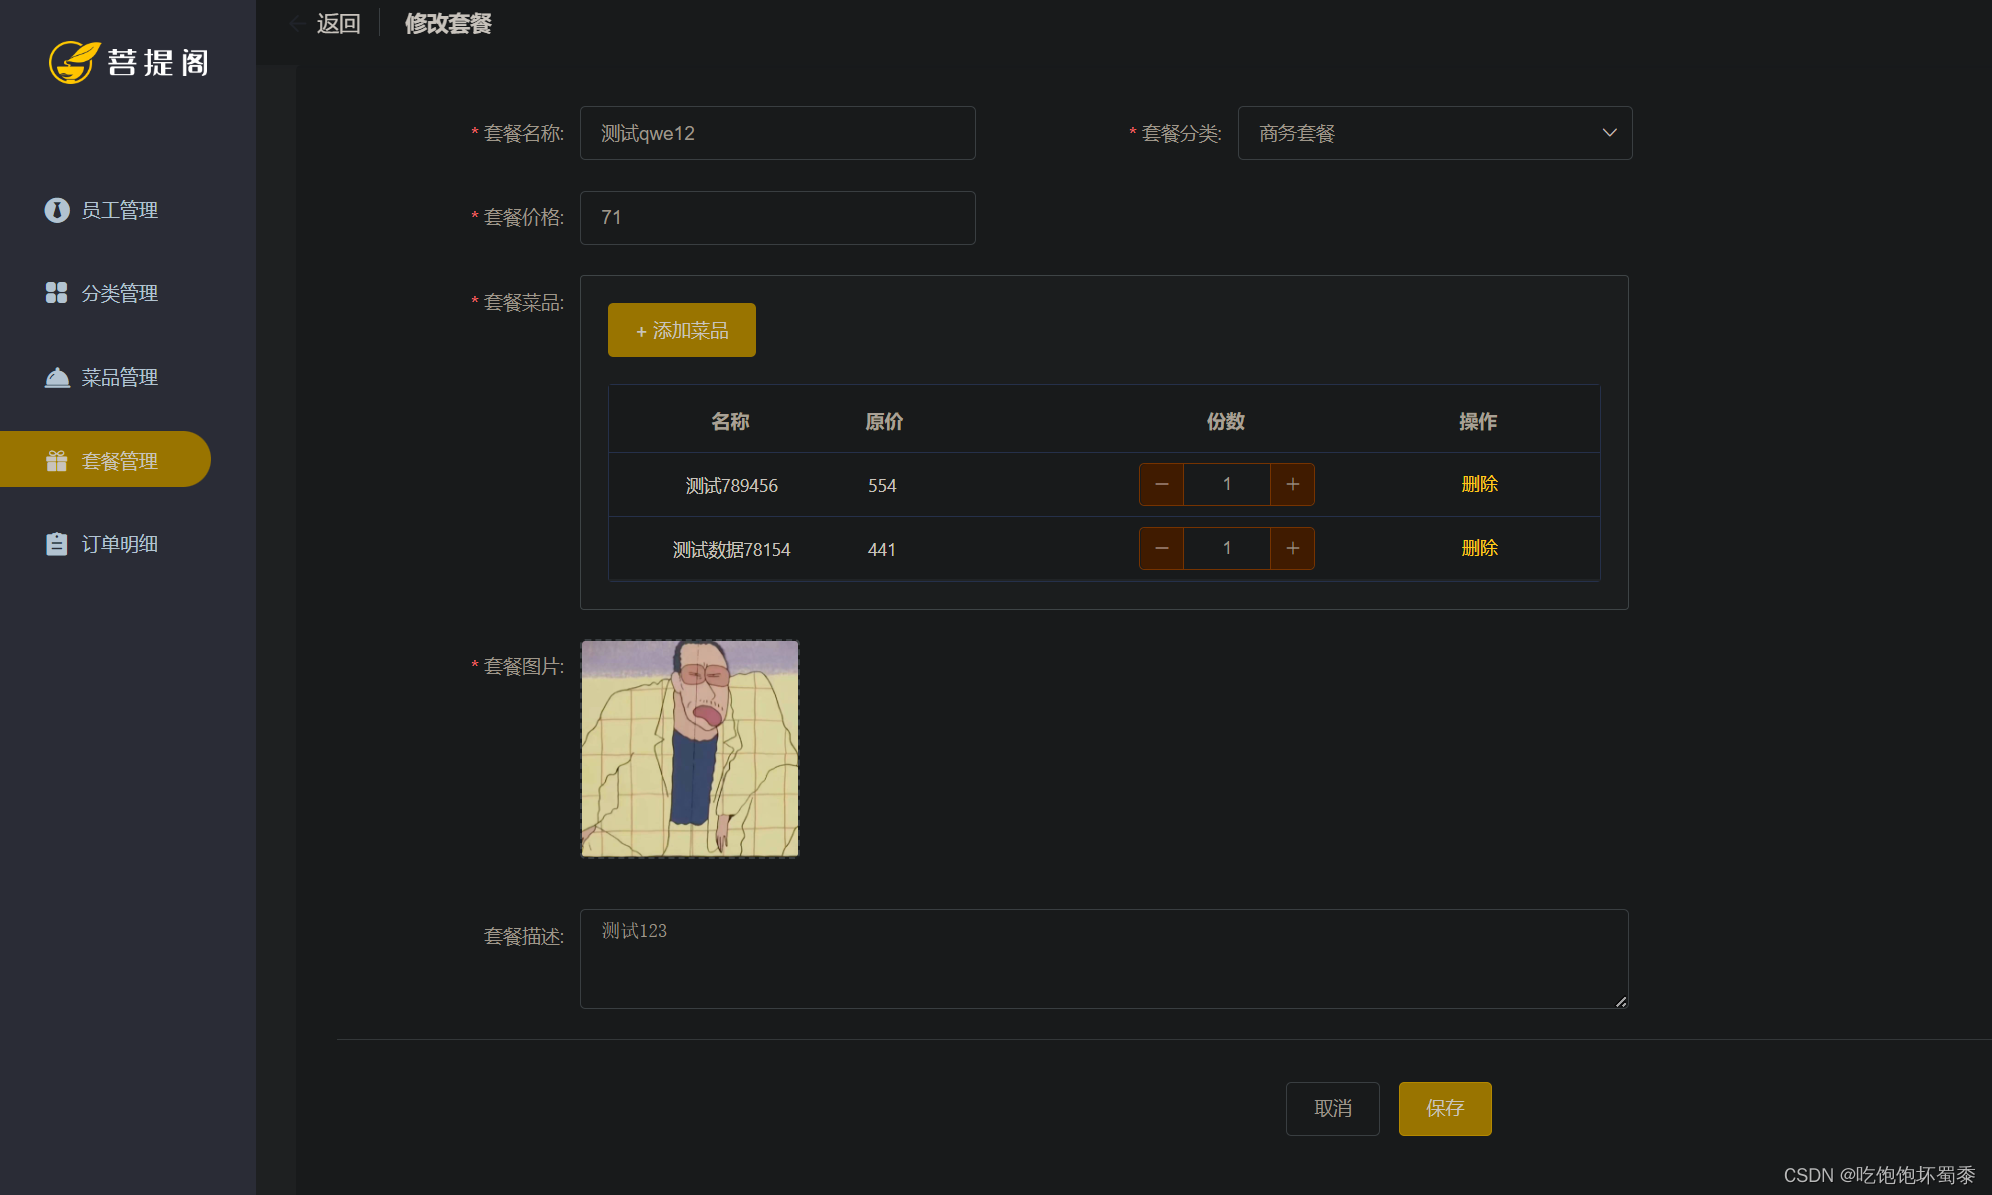Open 订单明细 using its document icon

57,543
